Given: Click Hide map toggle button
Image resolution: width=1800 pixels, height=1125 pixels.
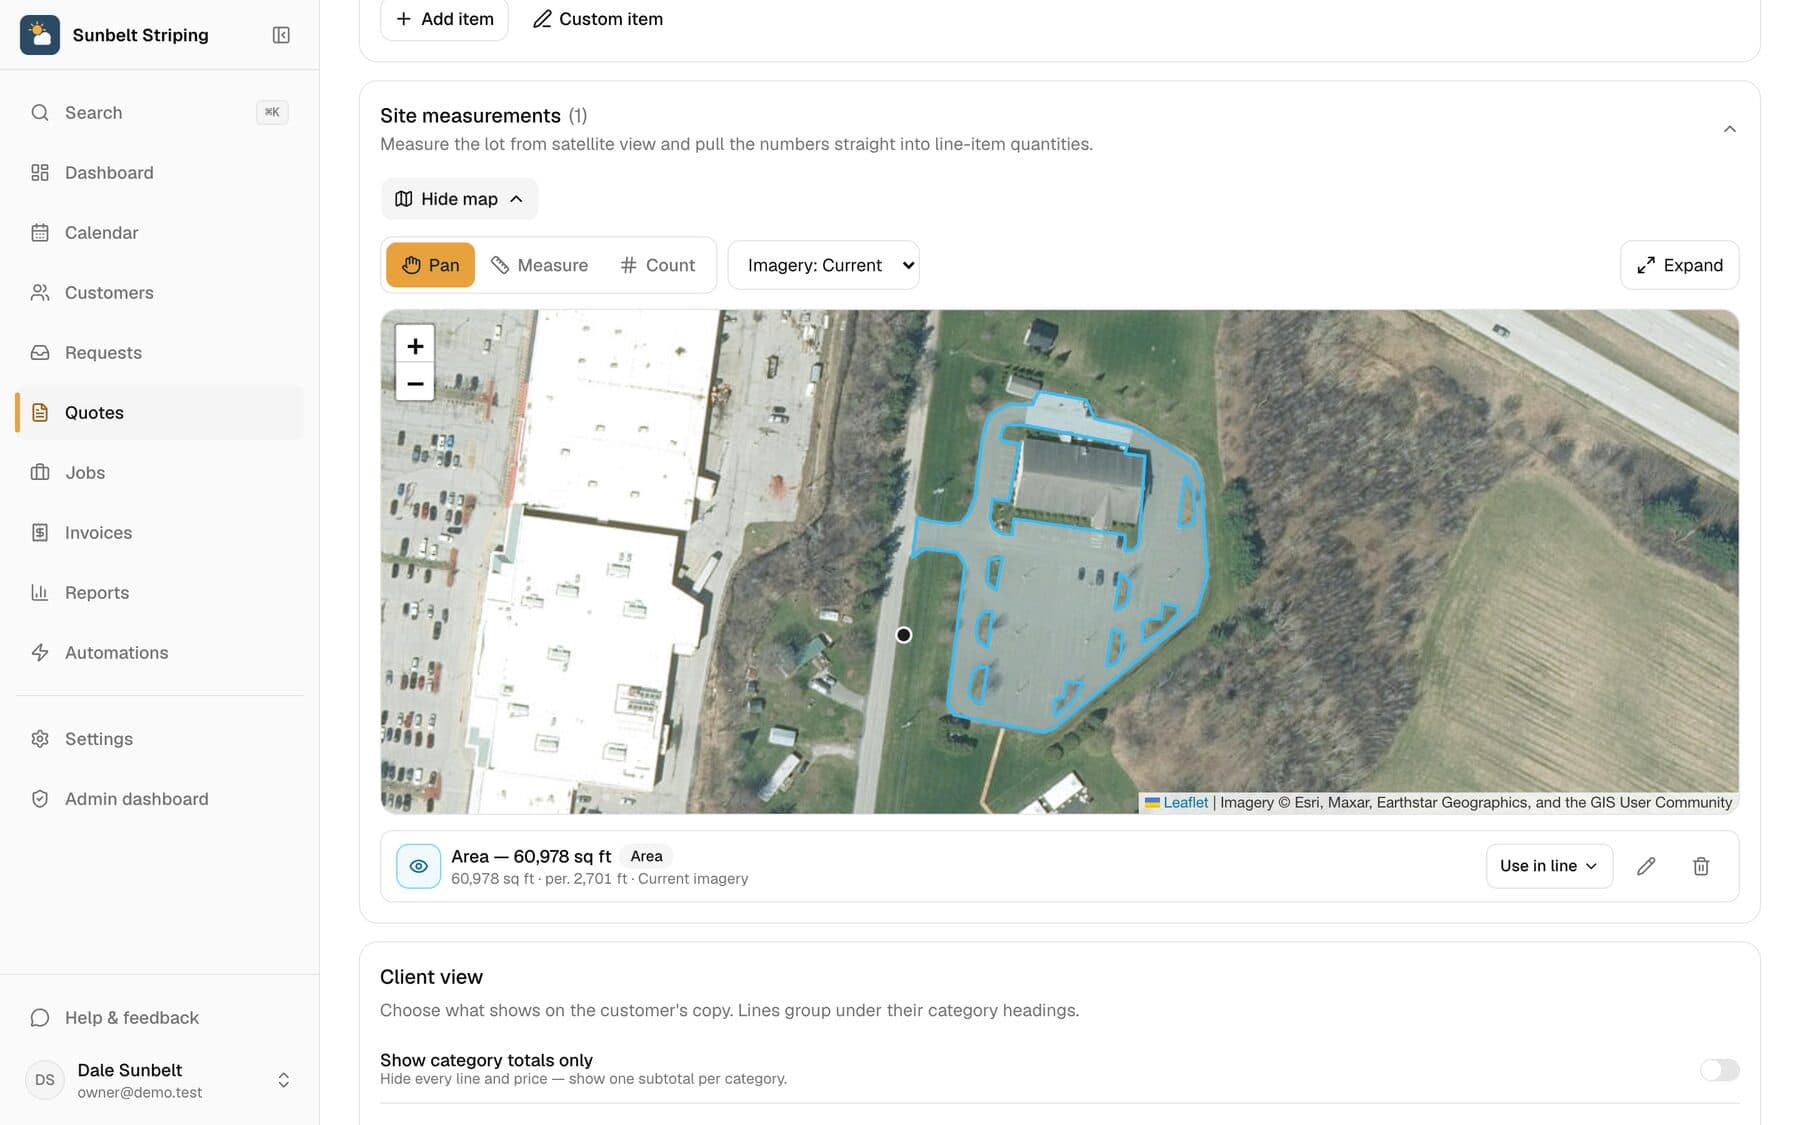Looking at the screenshot, I should pyautogui.click(x=459, y=199).
